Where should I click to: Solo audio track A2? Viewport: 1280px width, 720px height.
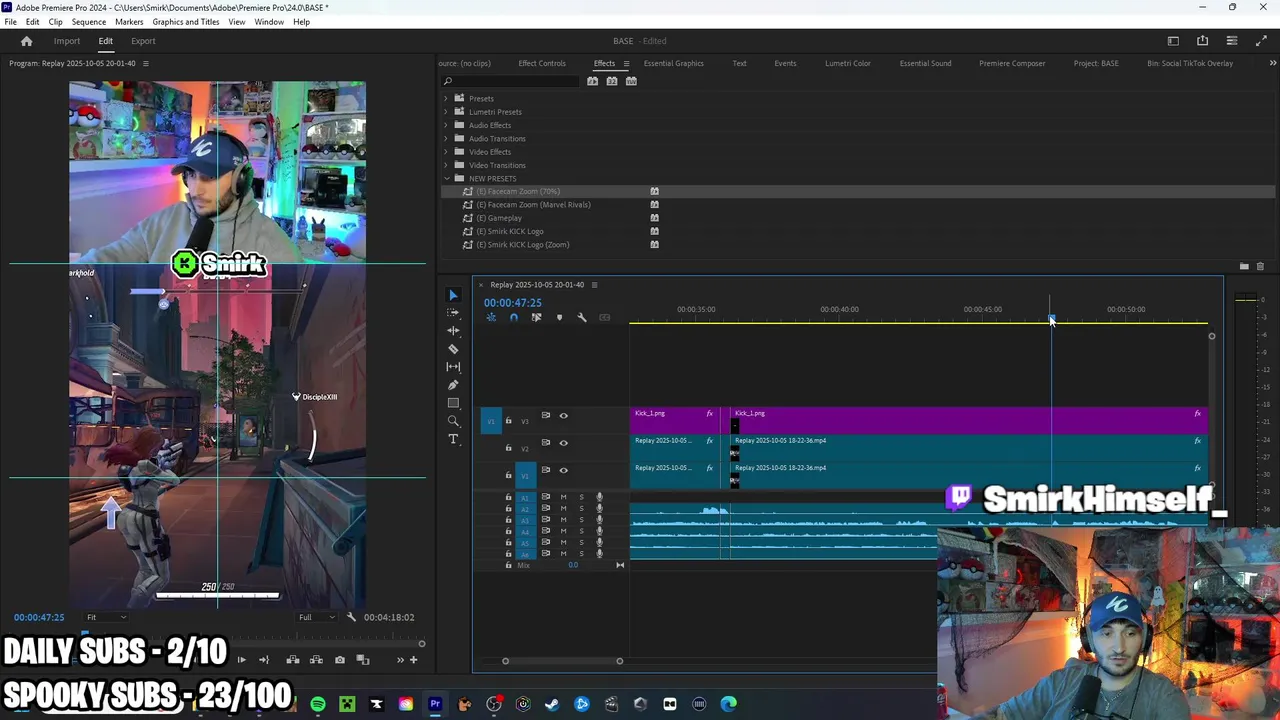pos(581,508)
